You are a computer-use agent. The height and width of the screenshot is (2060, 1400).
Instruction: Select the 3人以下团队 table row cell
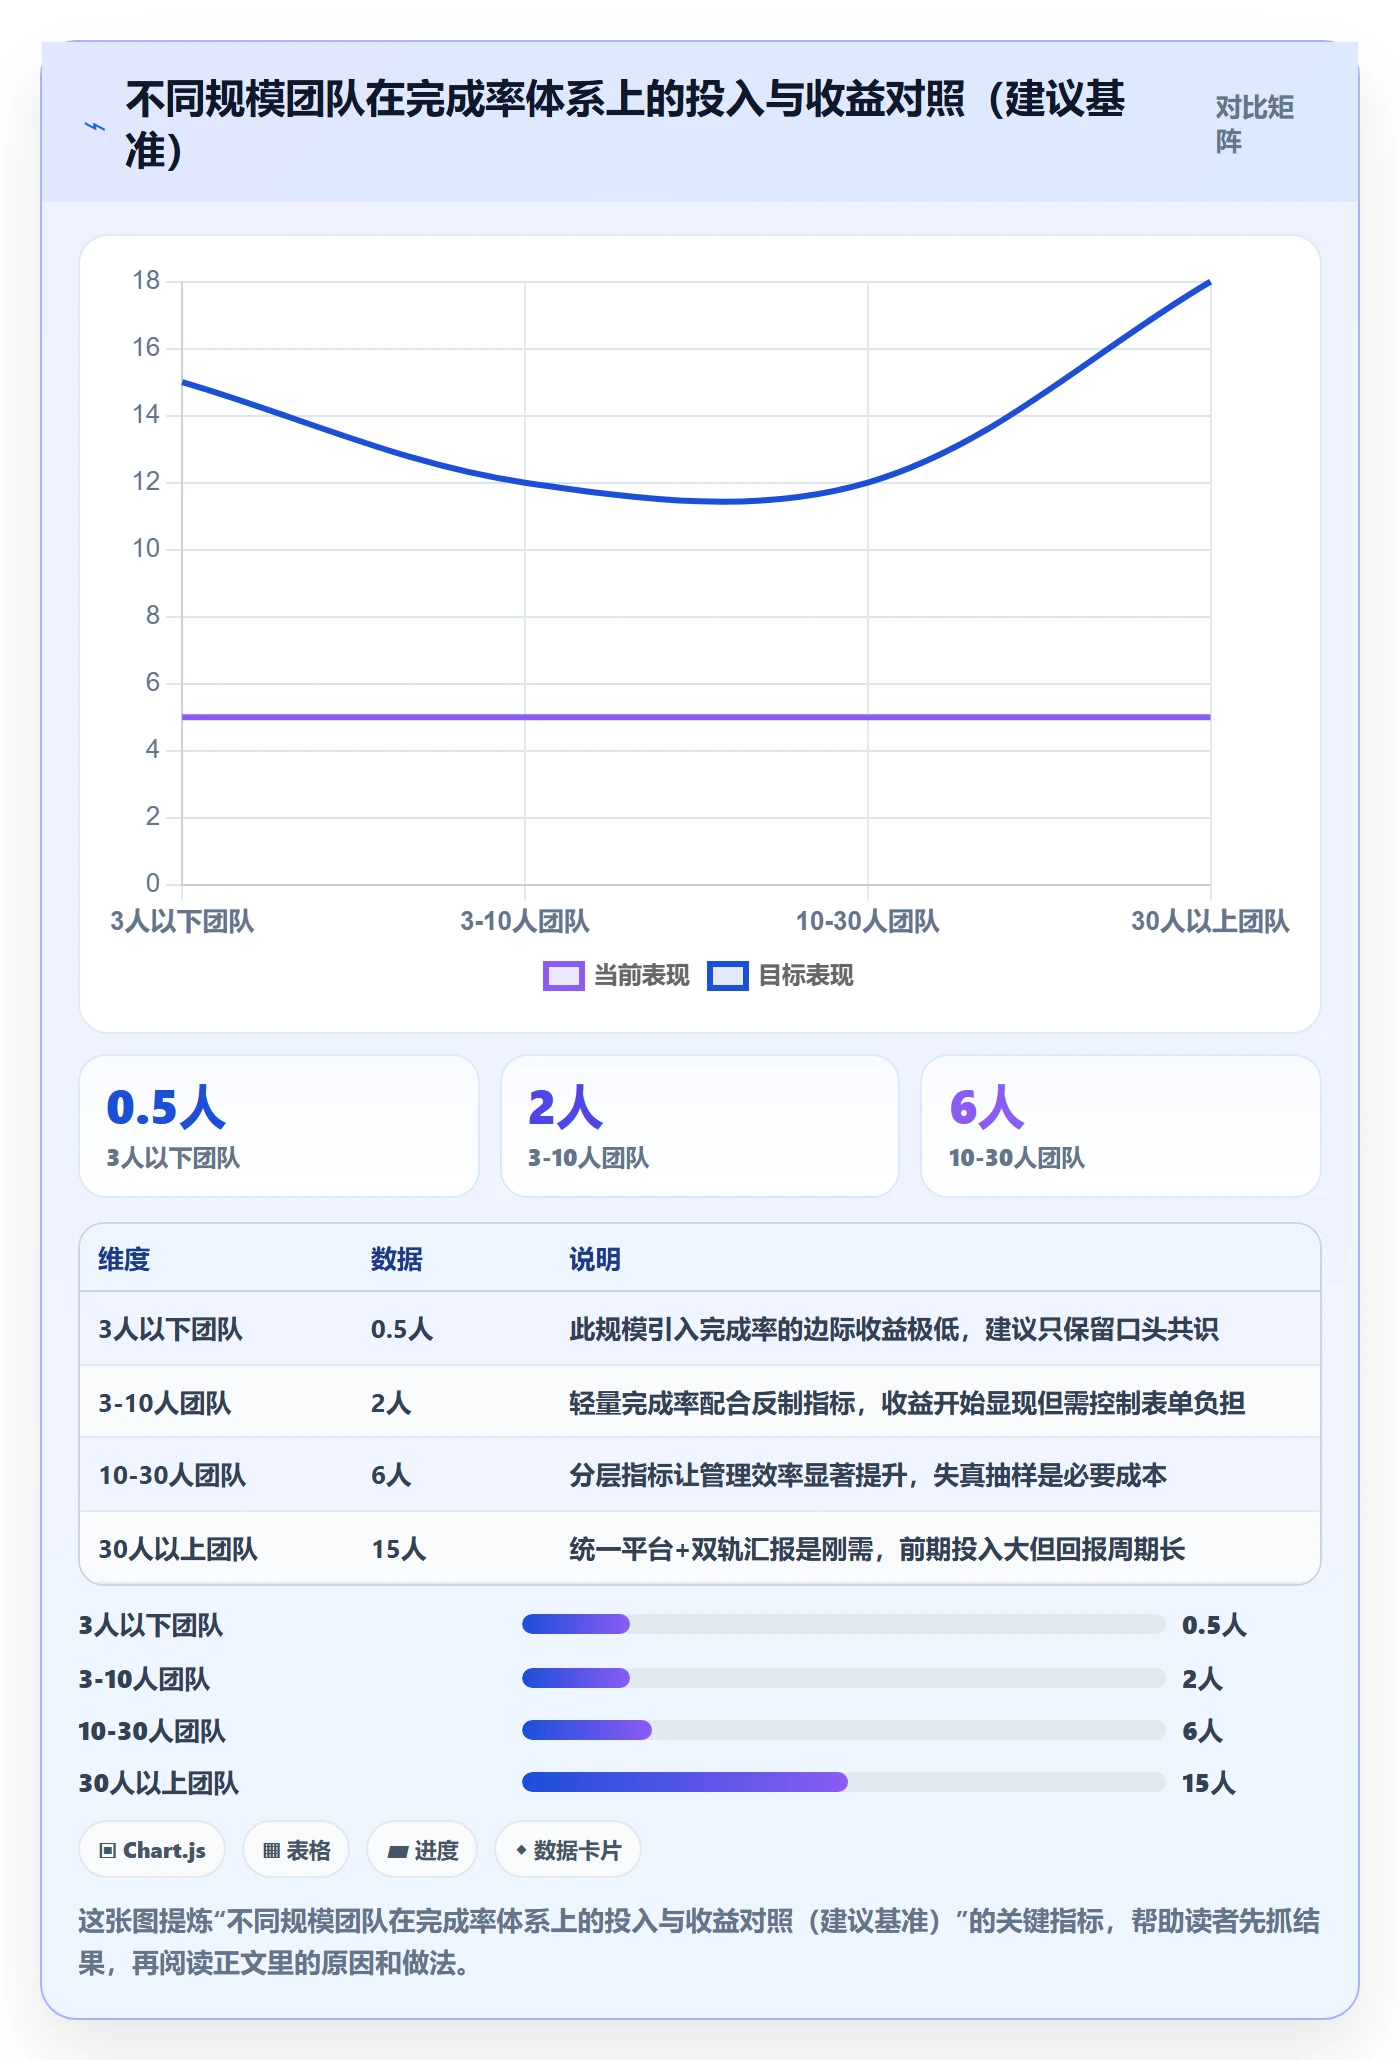pyautogui.click(x=170, y=1329)
